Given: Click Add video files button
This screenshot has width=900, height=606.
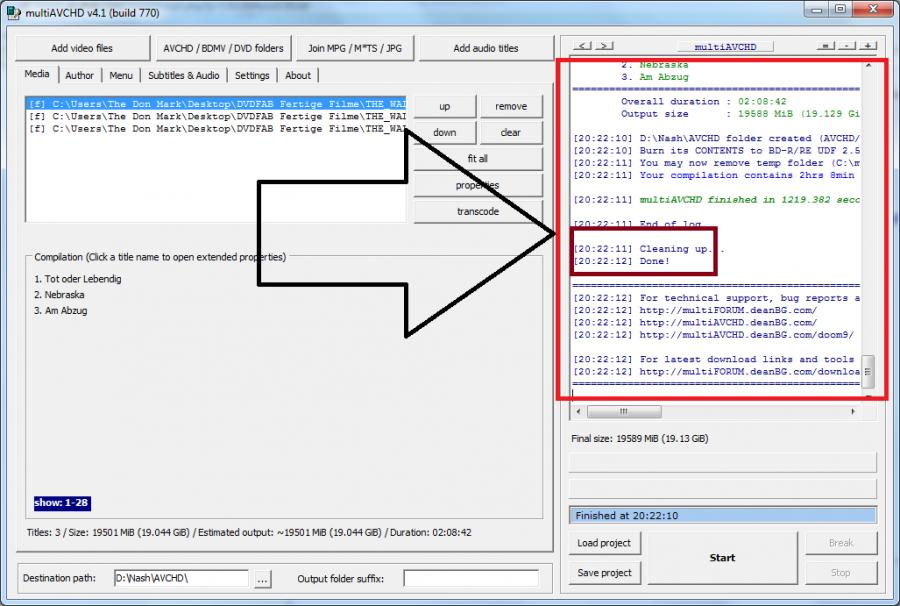Looking at the screenshot, I should coord(82,48).
